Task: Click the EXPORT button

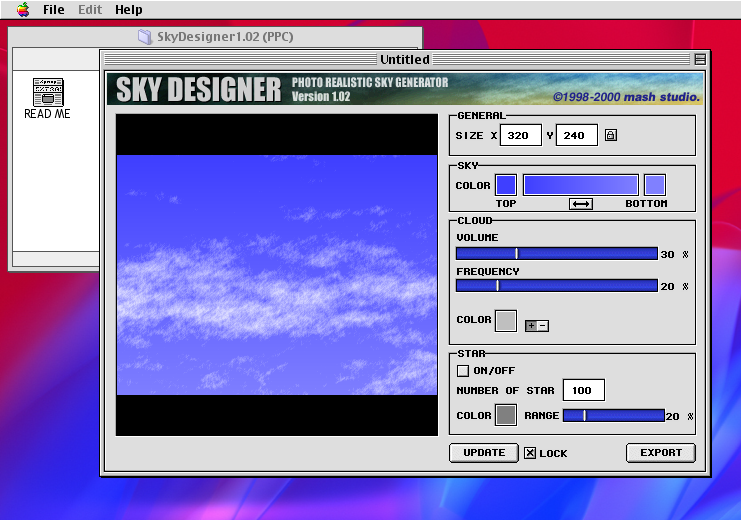Action: [661, 453]
